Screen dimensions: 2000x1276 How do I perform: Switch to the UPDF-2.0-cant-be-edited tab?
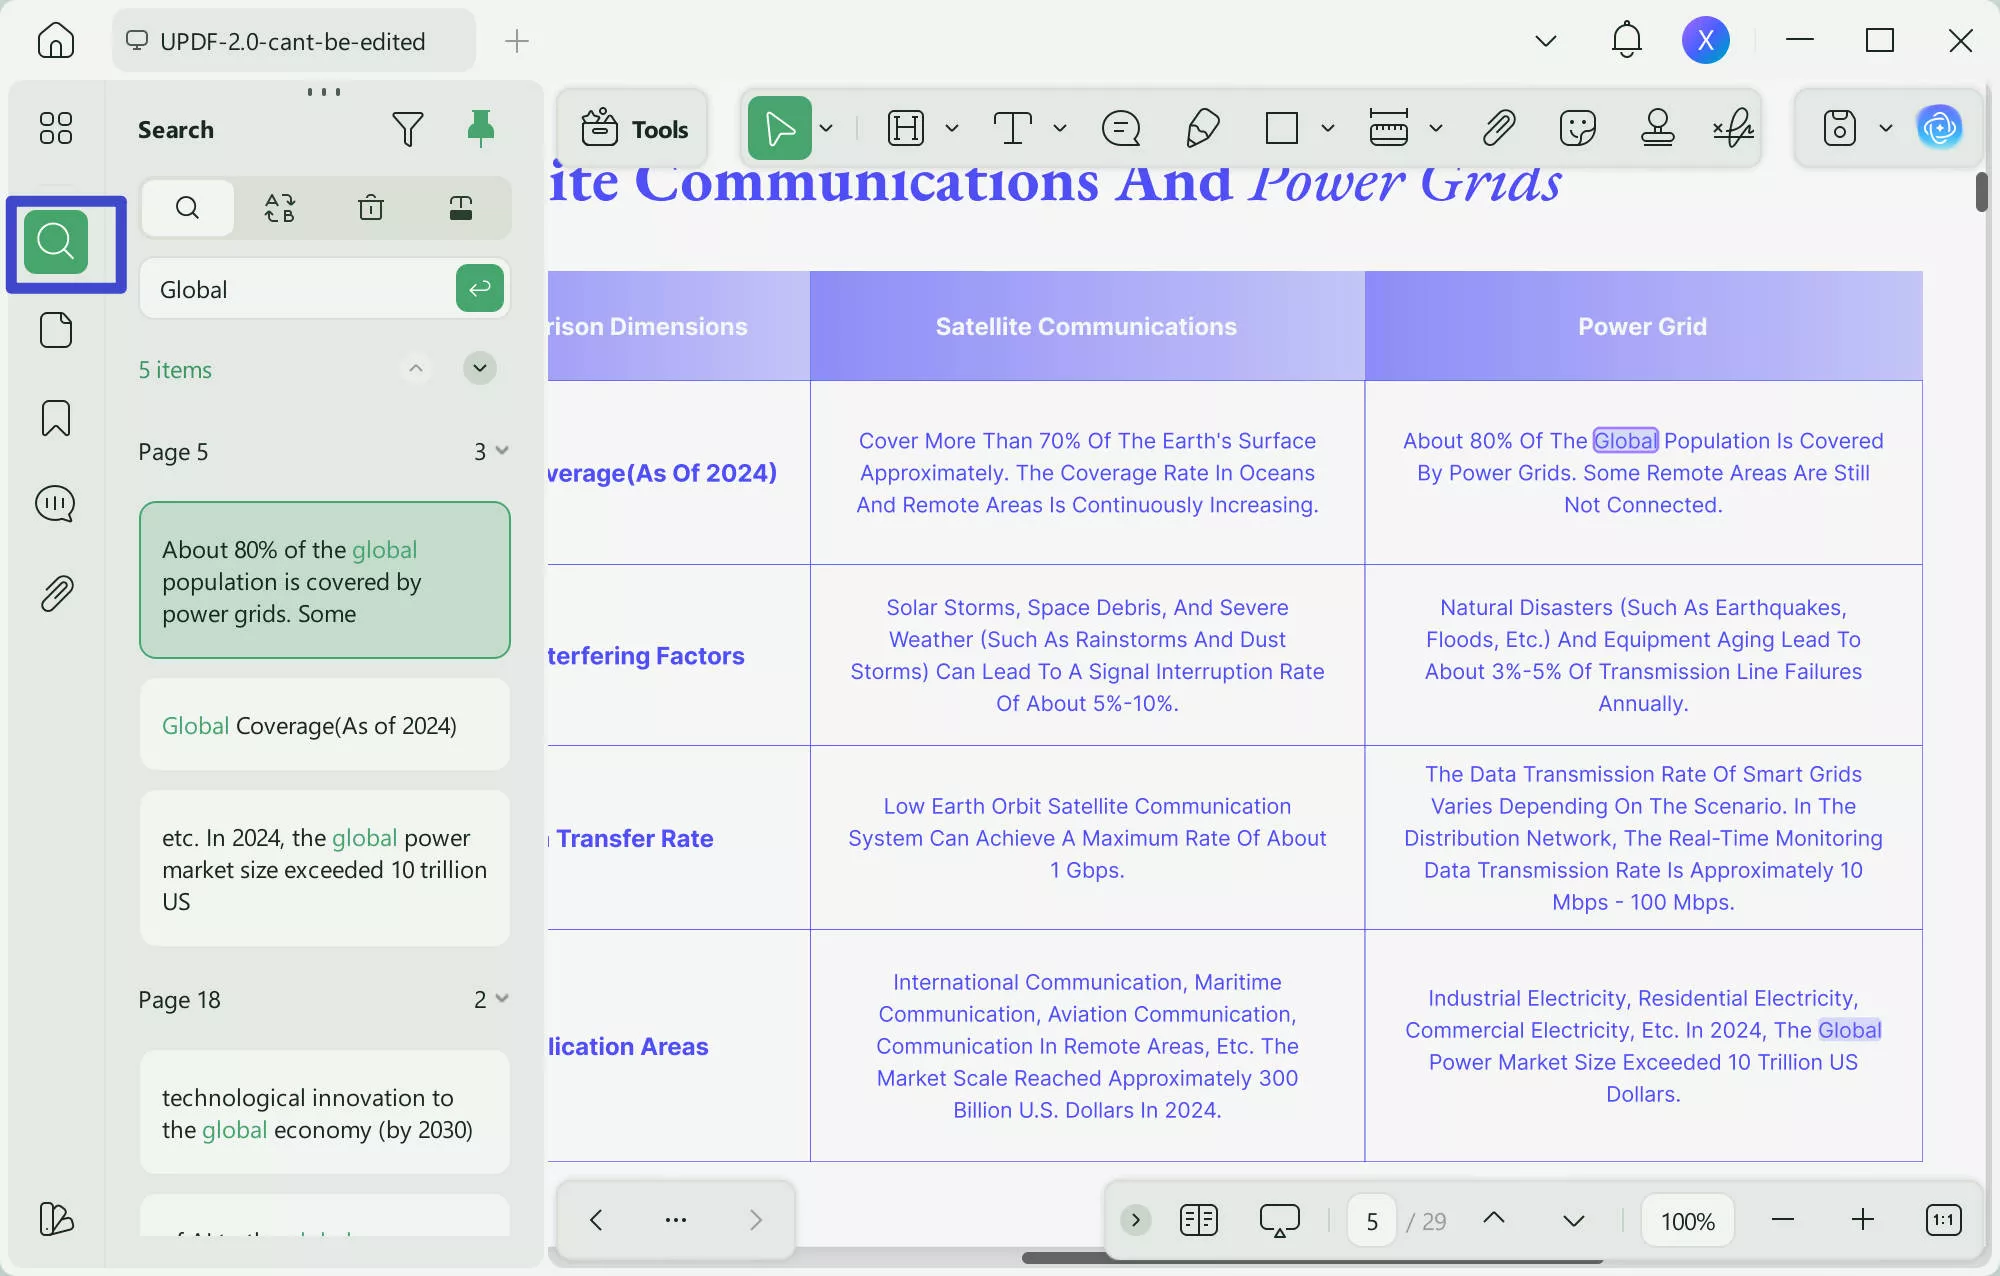tap(292, 41)
